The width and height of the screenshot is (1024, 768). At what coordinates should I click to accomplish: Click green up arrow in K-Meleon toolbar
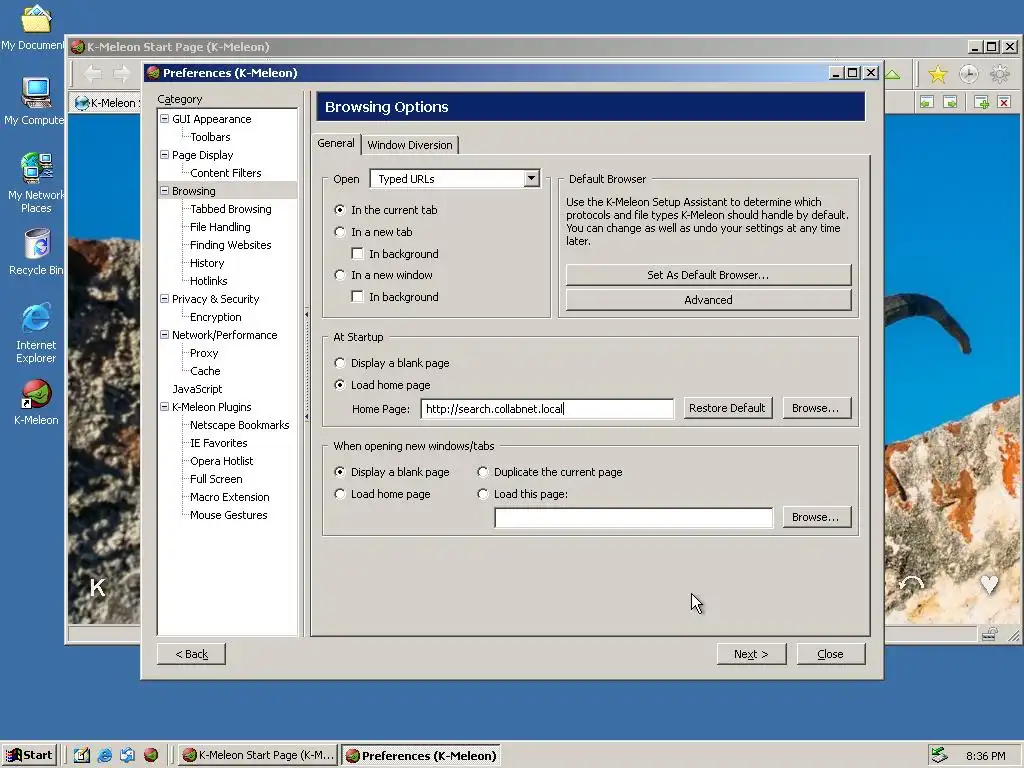893,74
